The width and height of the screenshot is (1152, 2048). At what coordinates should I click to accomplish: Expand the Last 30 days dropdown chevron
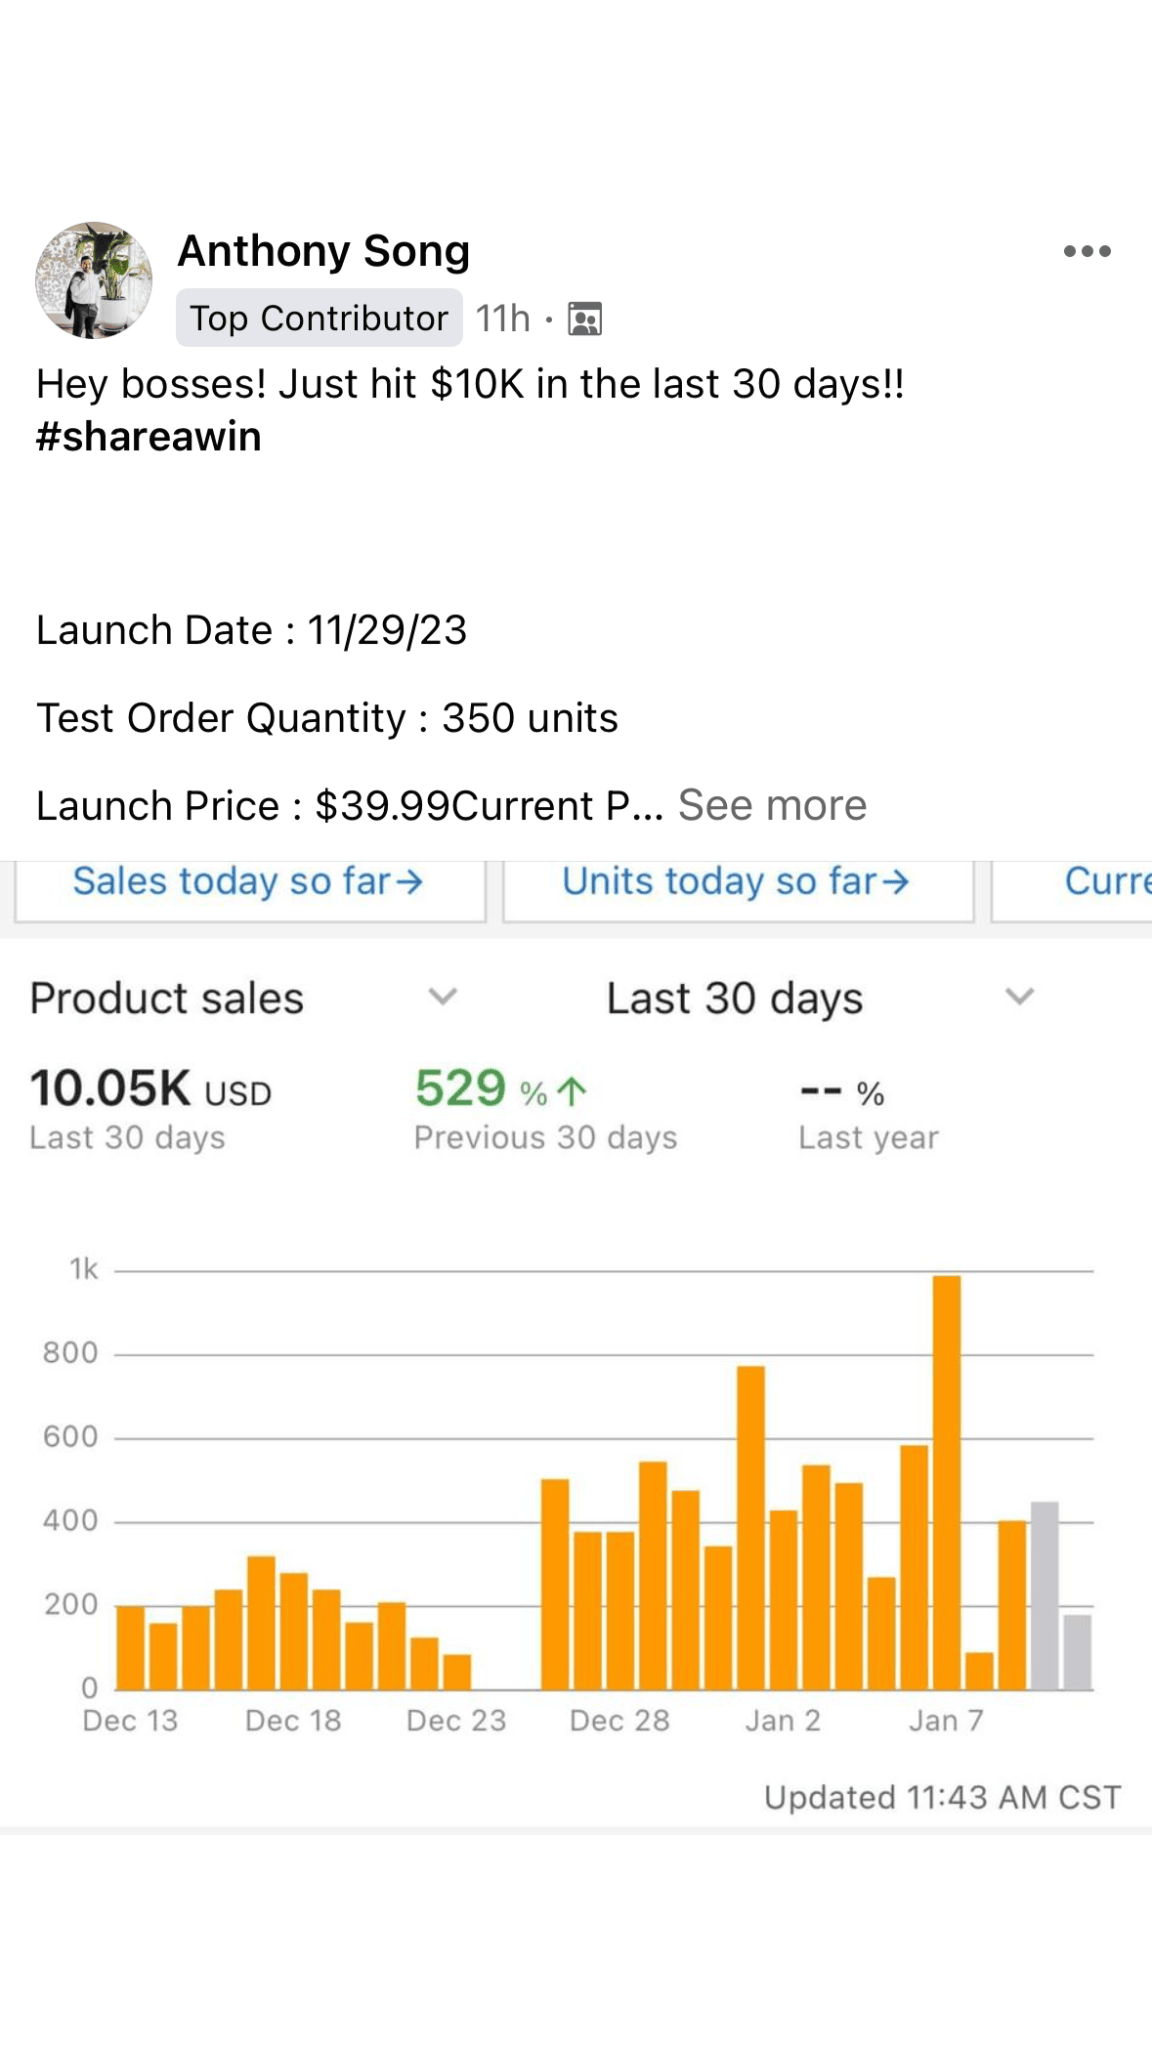pyautogui.click(x=1019, y=996)
